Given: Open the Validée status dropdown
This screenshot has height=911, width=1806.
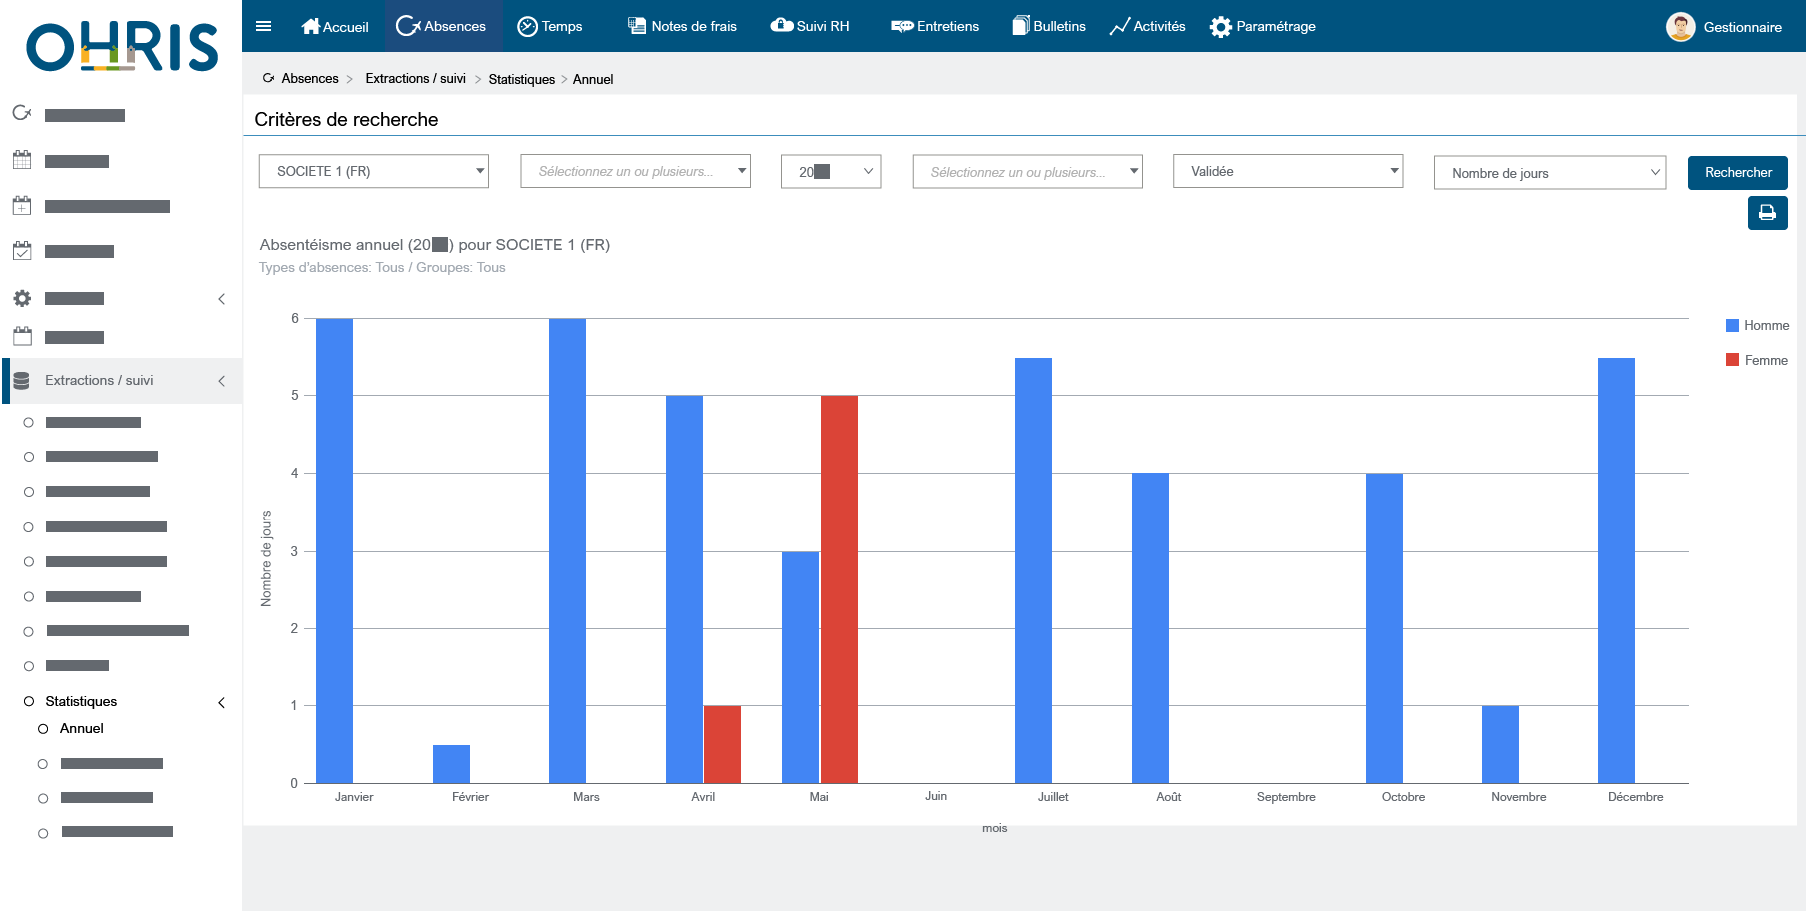Looking at the screenshot, I should pyautogui.click(x=1287, y=171).
